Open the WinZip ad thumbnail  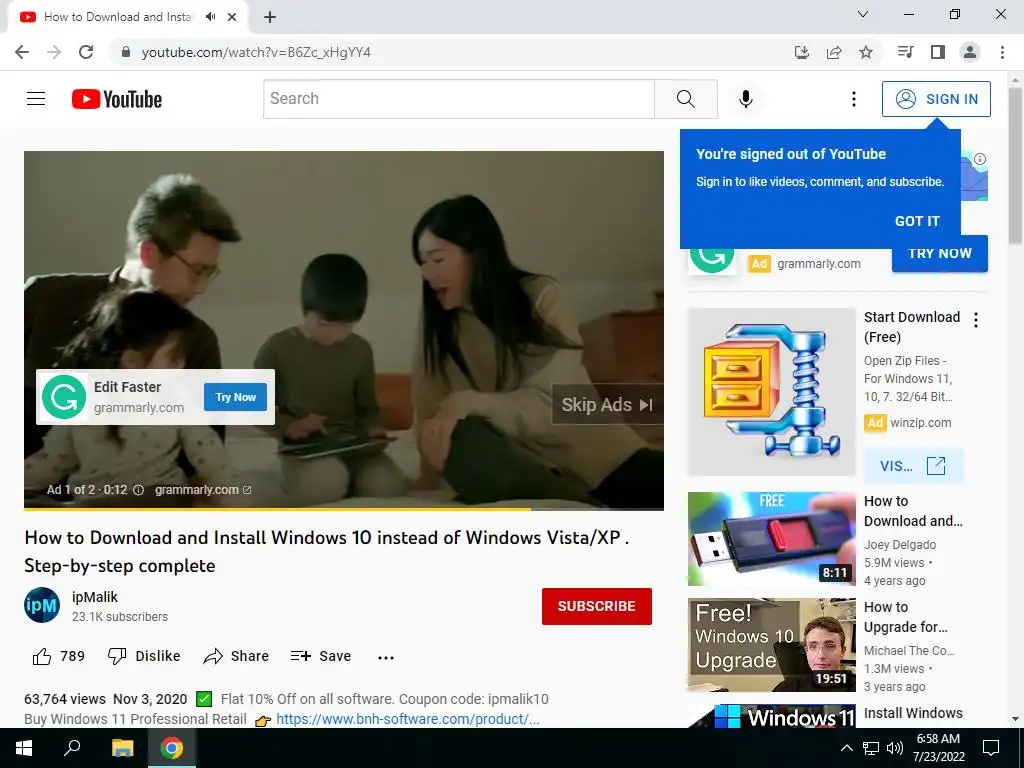tap(771, 392)
